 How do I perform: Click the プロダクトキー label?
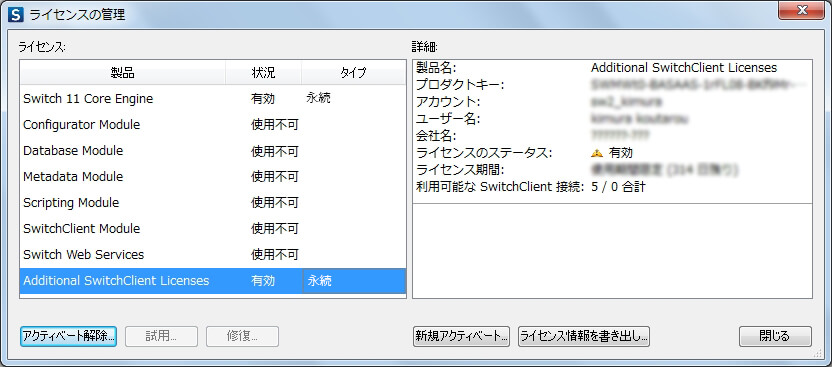click(460, 85)
